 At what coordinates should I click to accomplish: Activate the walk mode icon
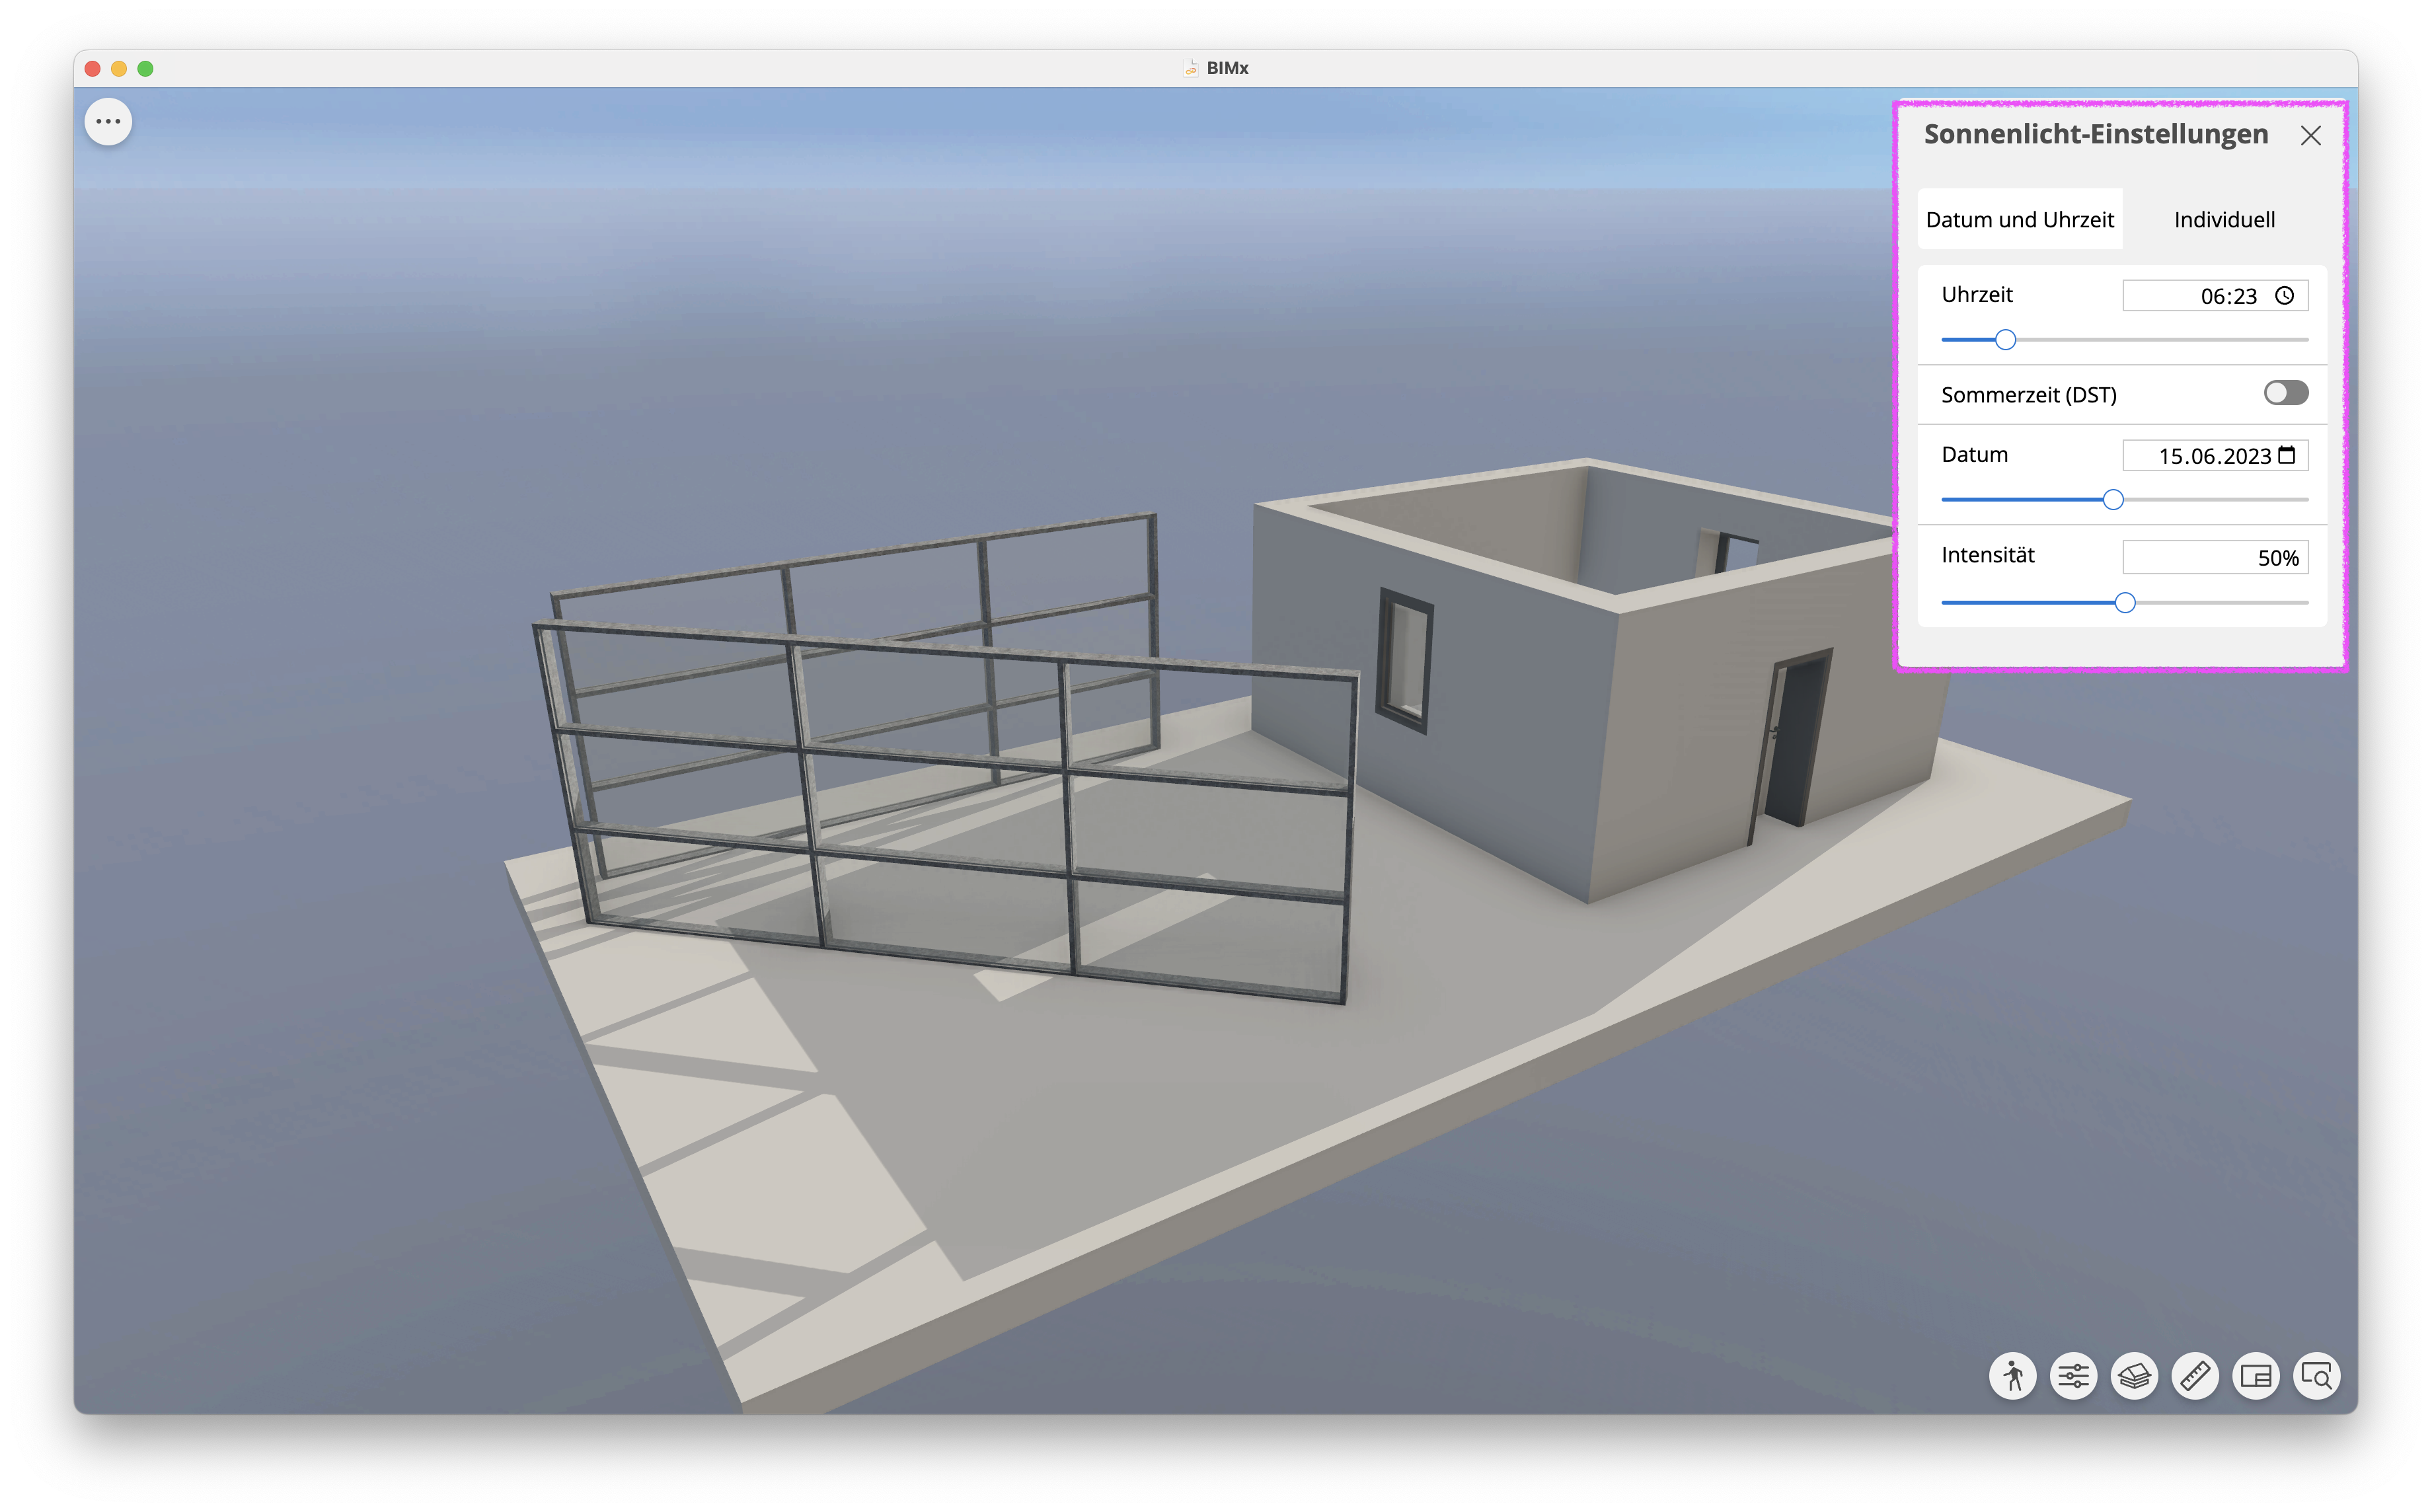[x=2012, y=1376]
